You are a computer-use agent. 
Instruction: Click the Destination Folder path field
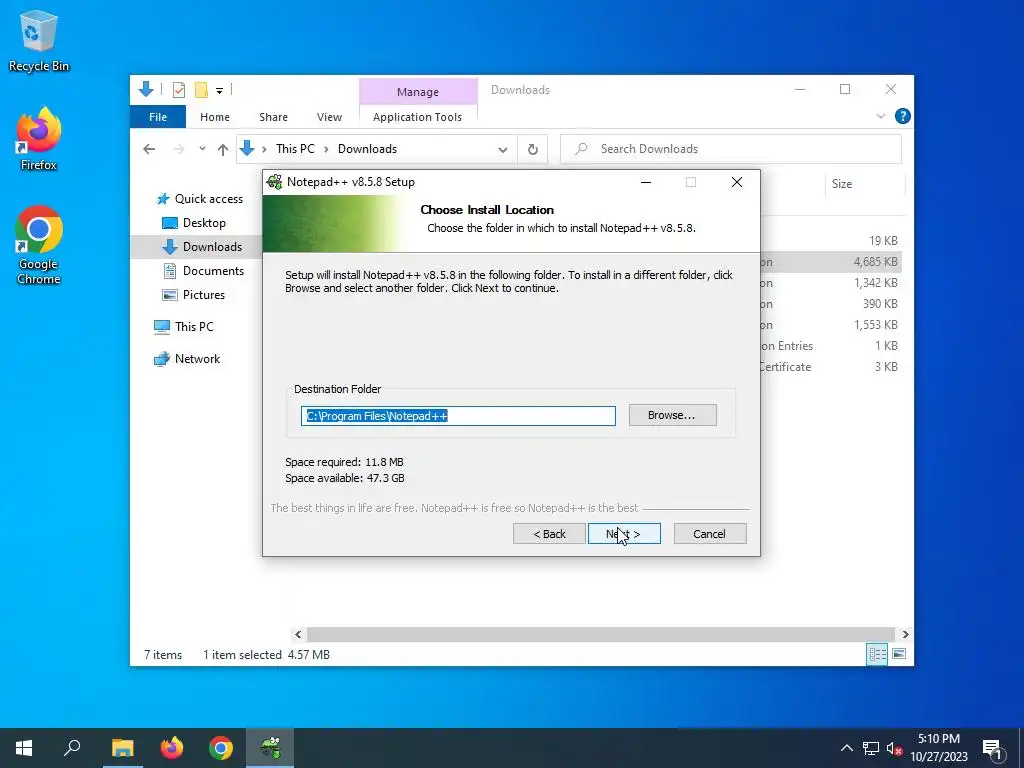click(458, 416)
